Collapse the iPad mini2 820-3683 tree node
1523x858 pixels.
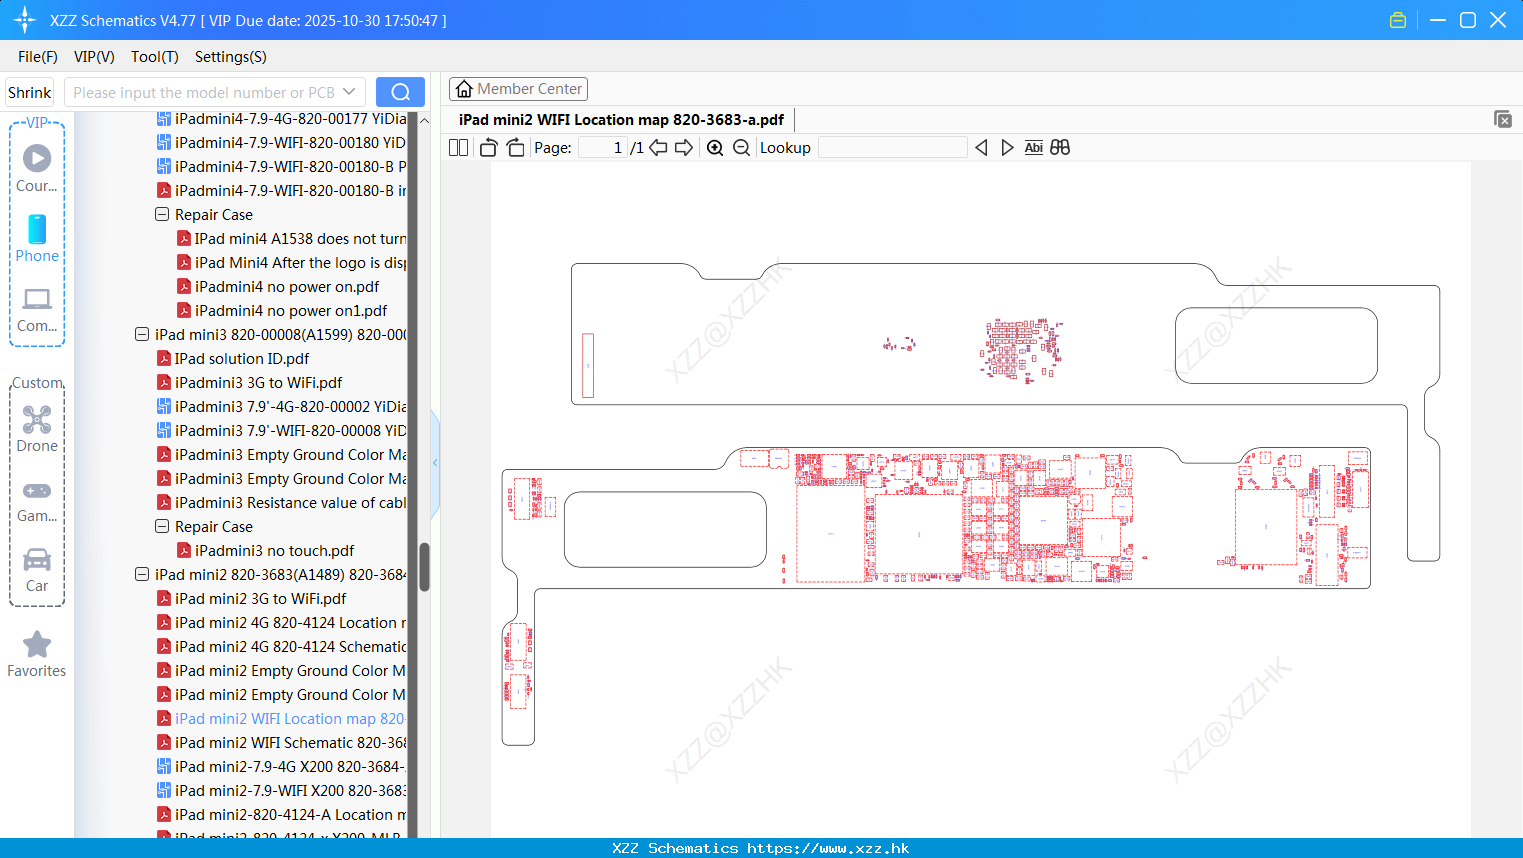142,574
